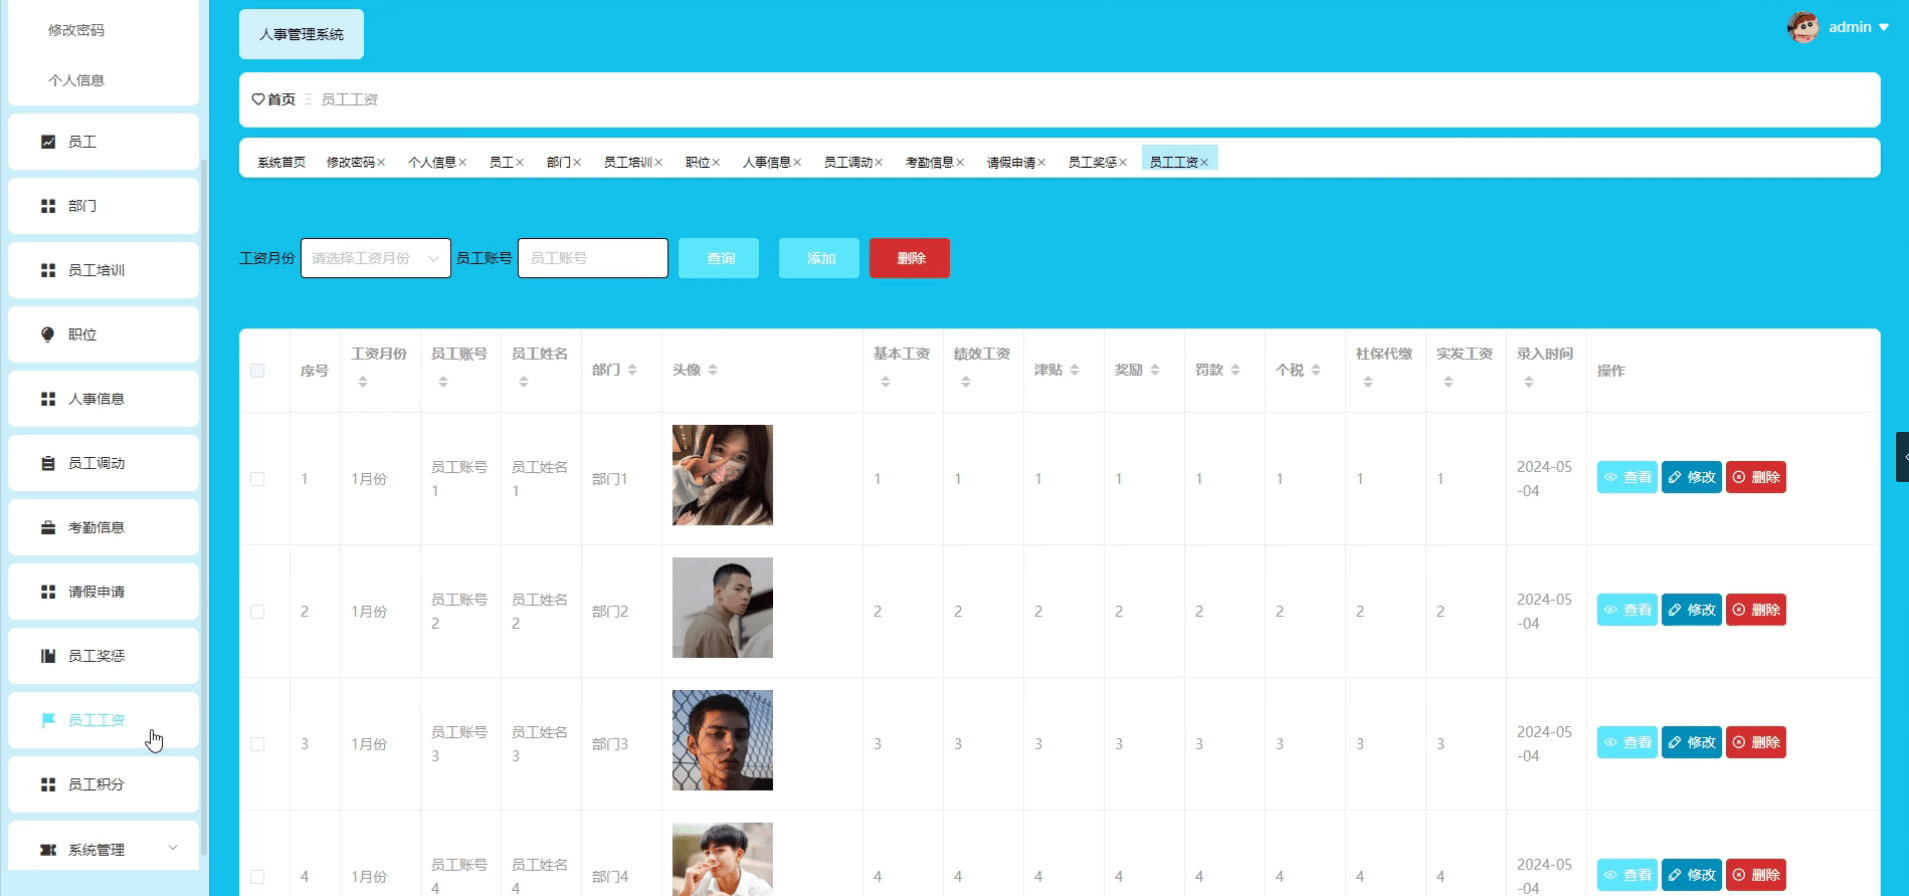This screenshot has height=896, width=1909.
Task: Tick the checkbox for row 1
Action: (257, 479)
